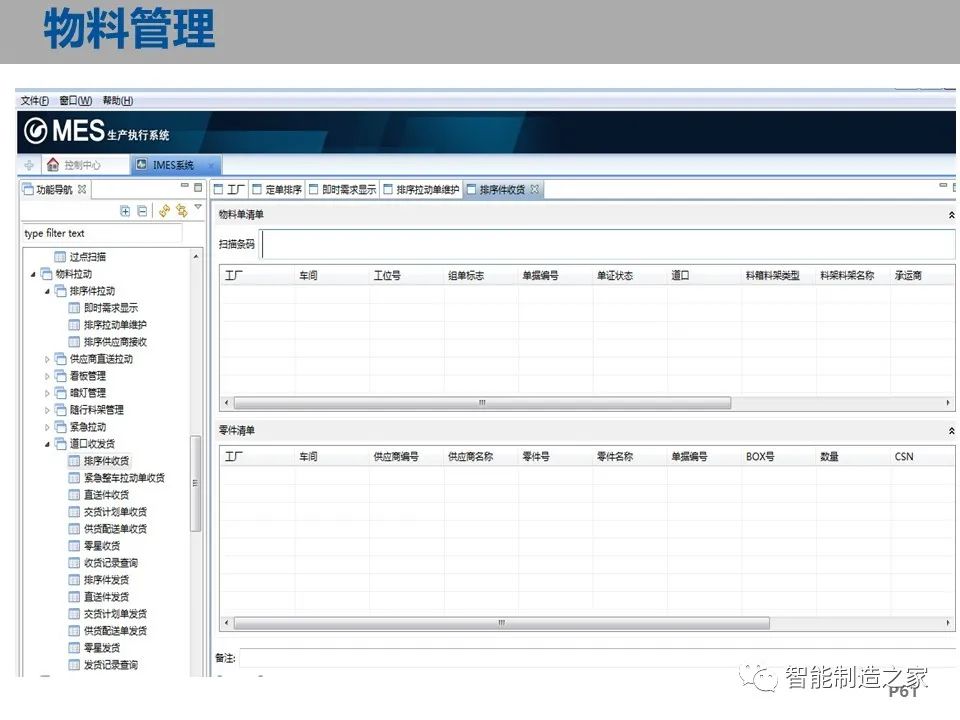Select 供货配送单收货 in the tree
This screenshot has width=960, height=720.
[x=115, y=529]
